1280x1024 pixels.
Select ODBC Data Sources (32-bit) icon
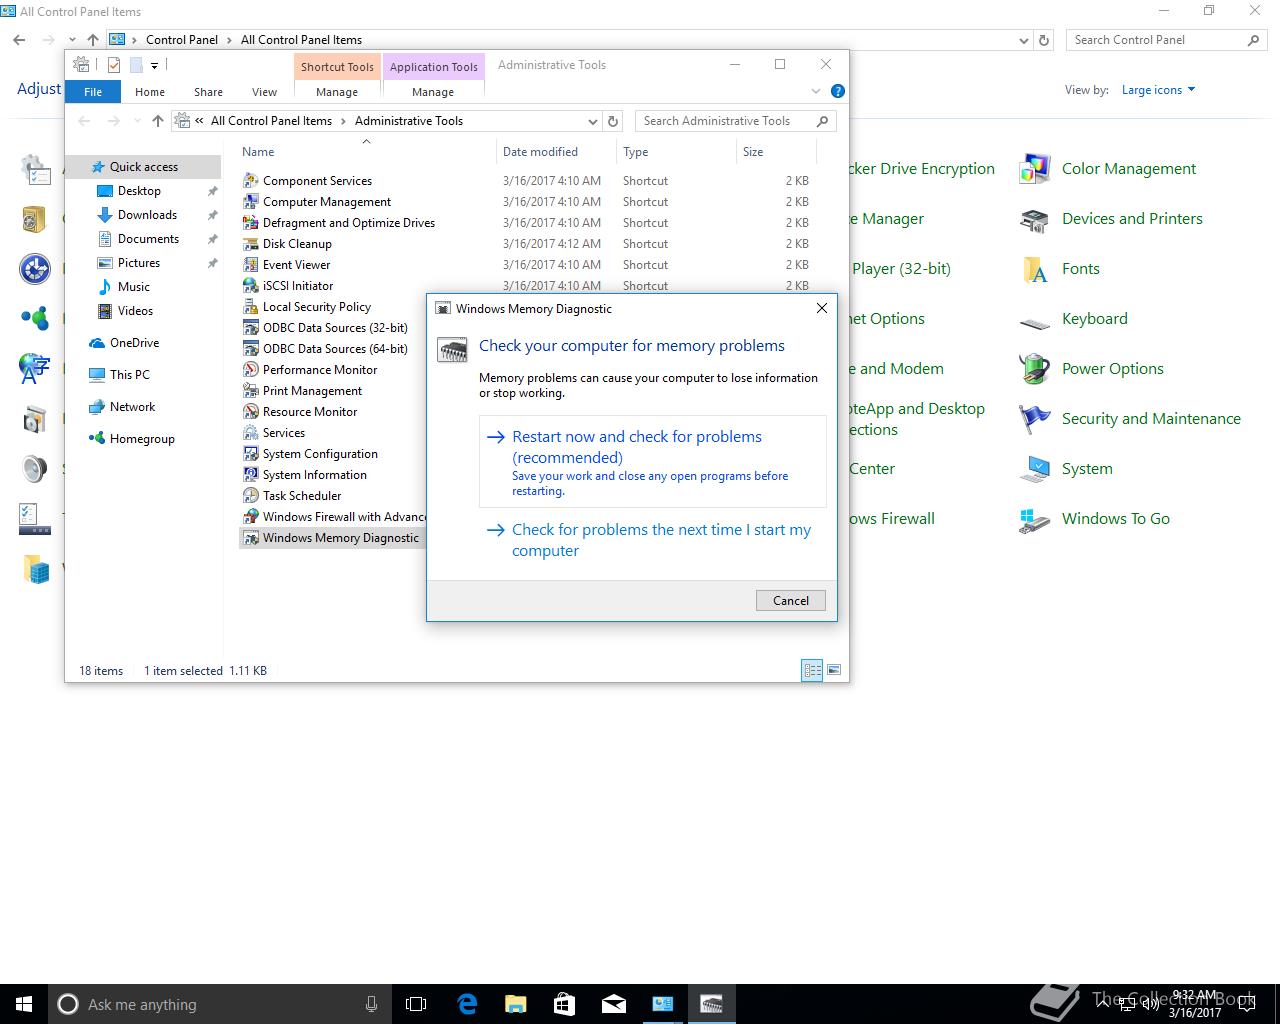[251, 328]
